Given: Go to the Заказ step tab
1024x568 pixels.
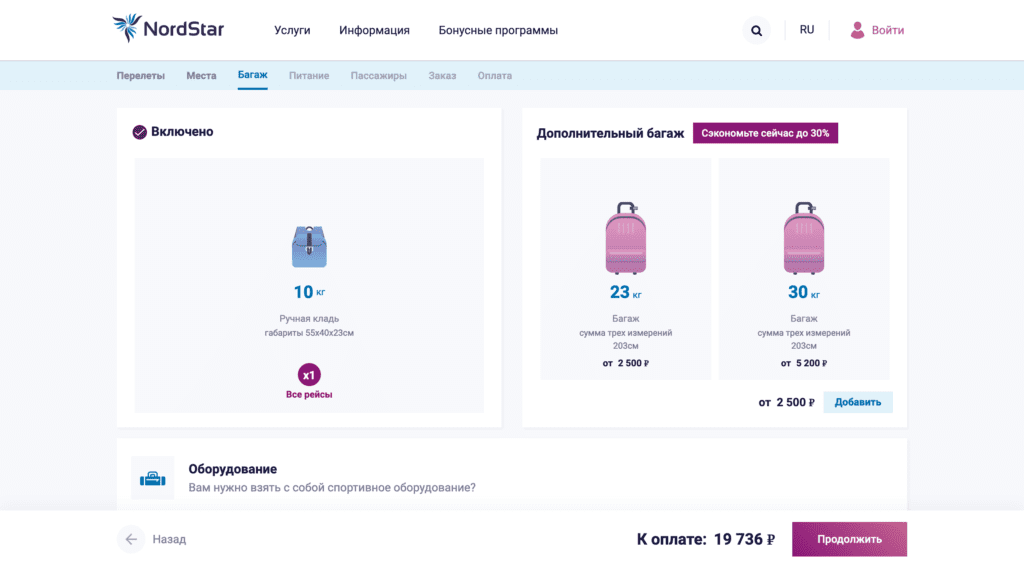Looking at the screenshot, I should click(x=442, y=76).
